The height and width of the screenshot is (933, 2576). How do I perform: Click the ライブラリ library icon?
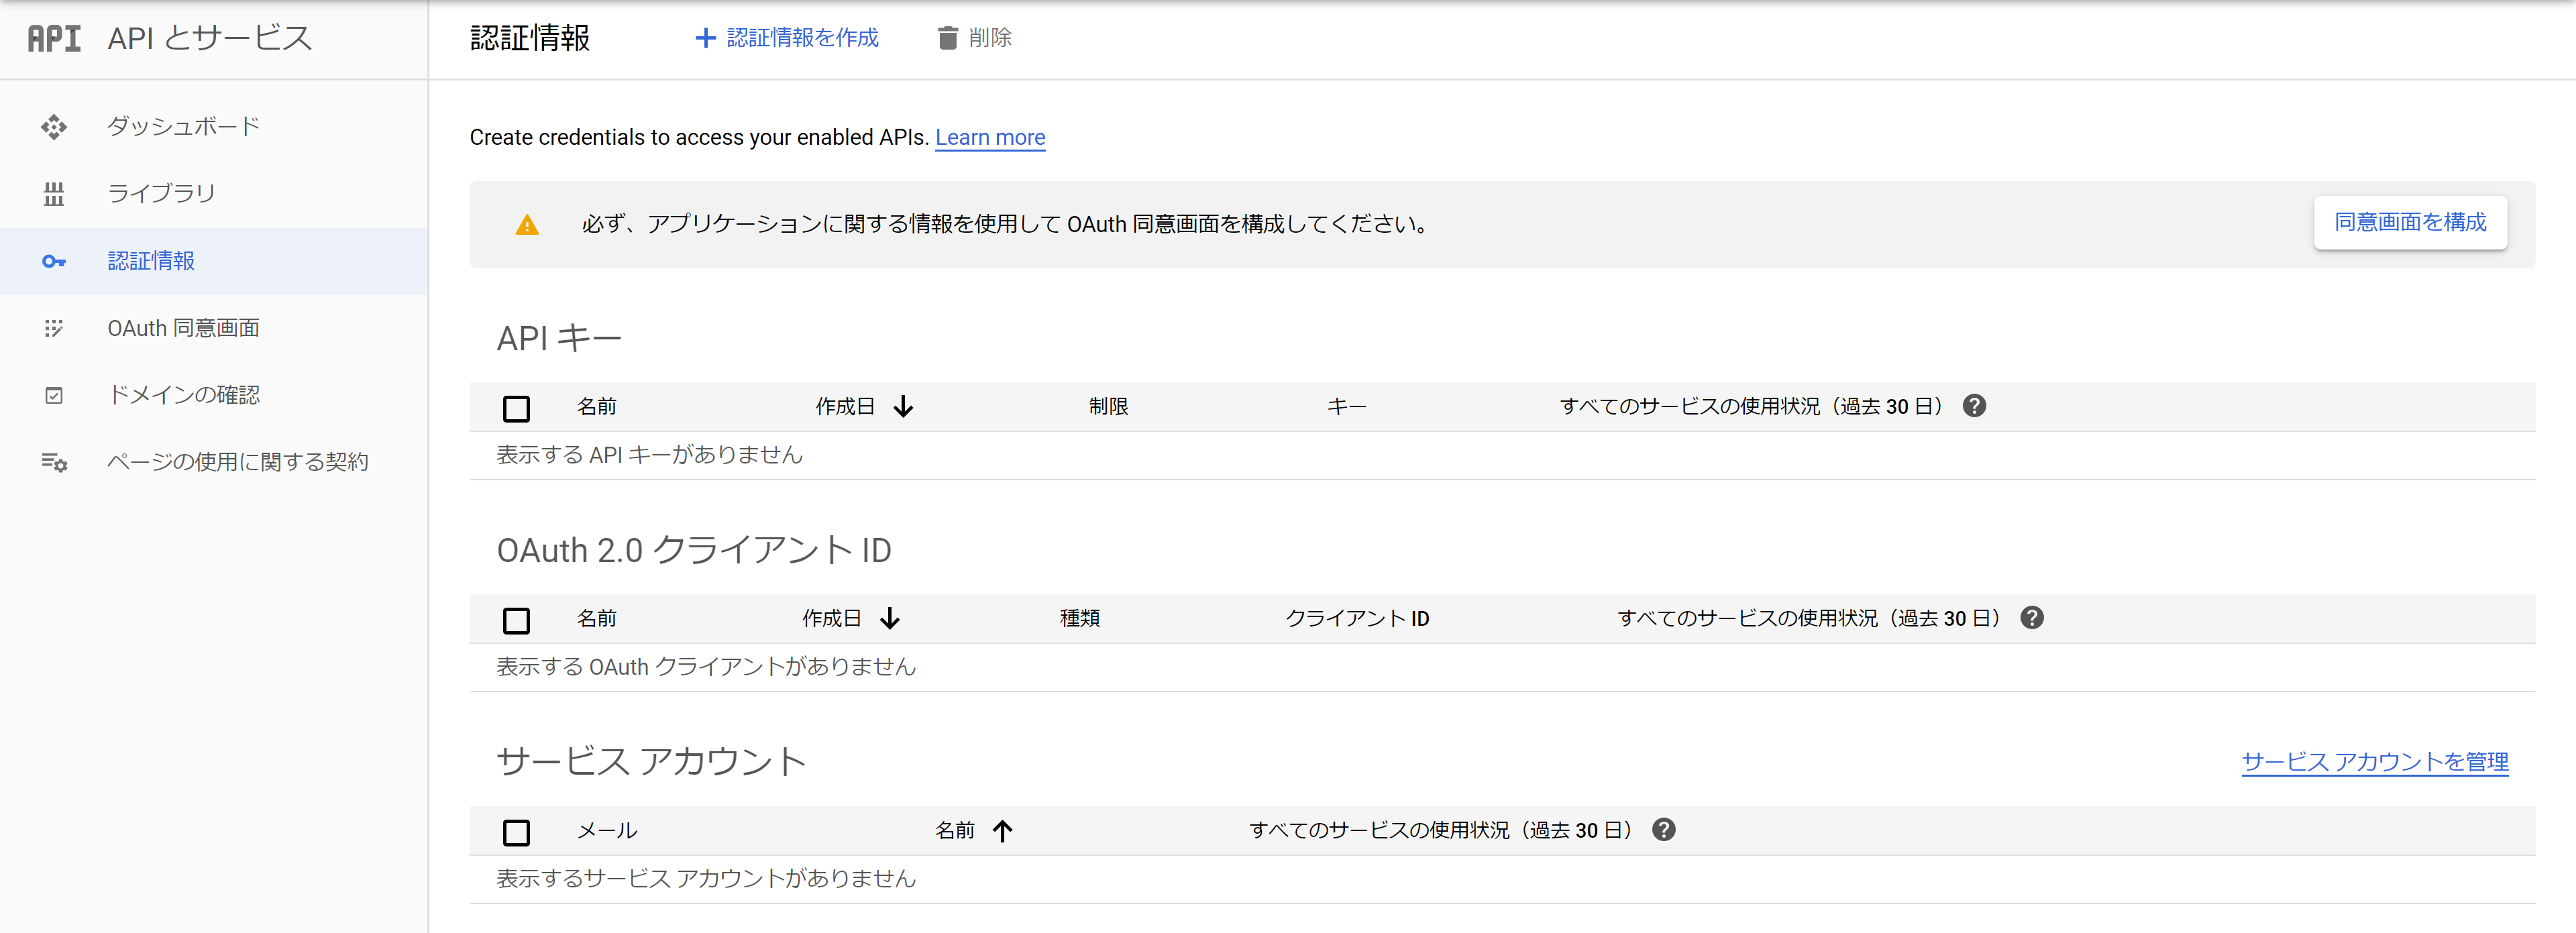coord(54,194)
